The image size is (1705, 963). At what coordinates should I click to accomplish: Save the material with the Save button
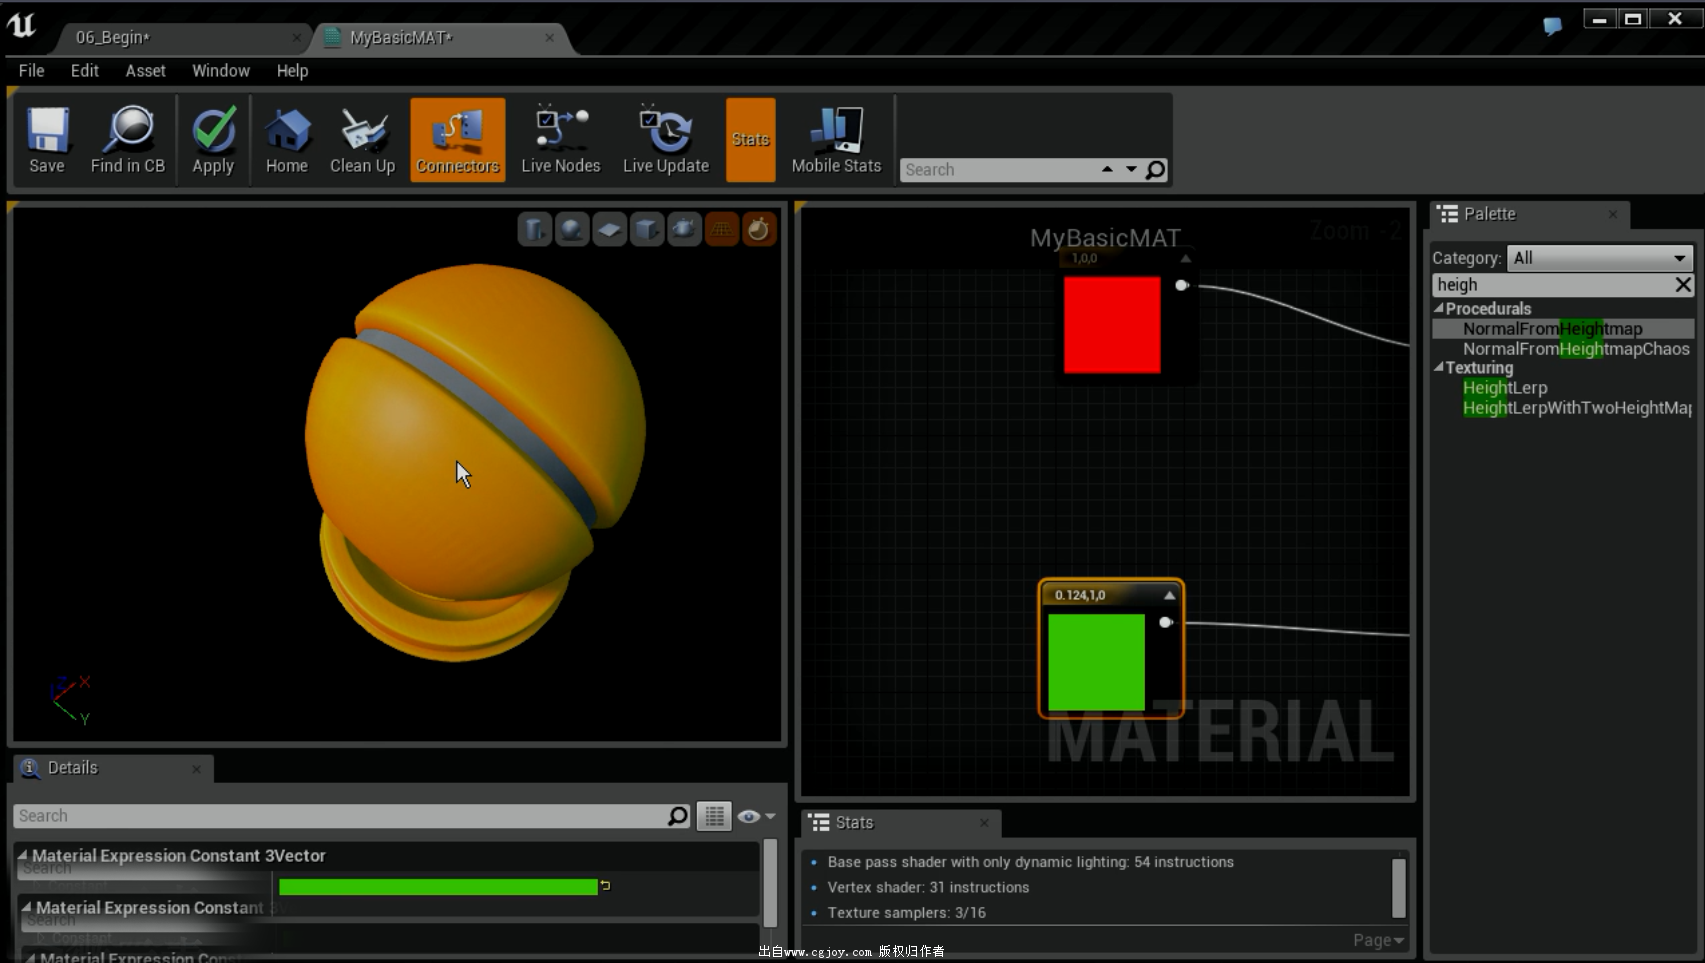point(47,140)
